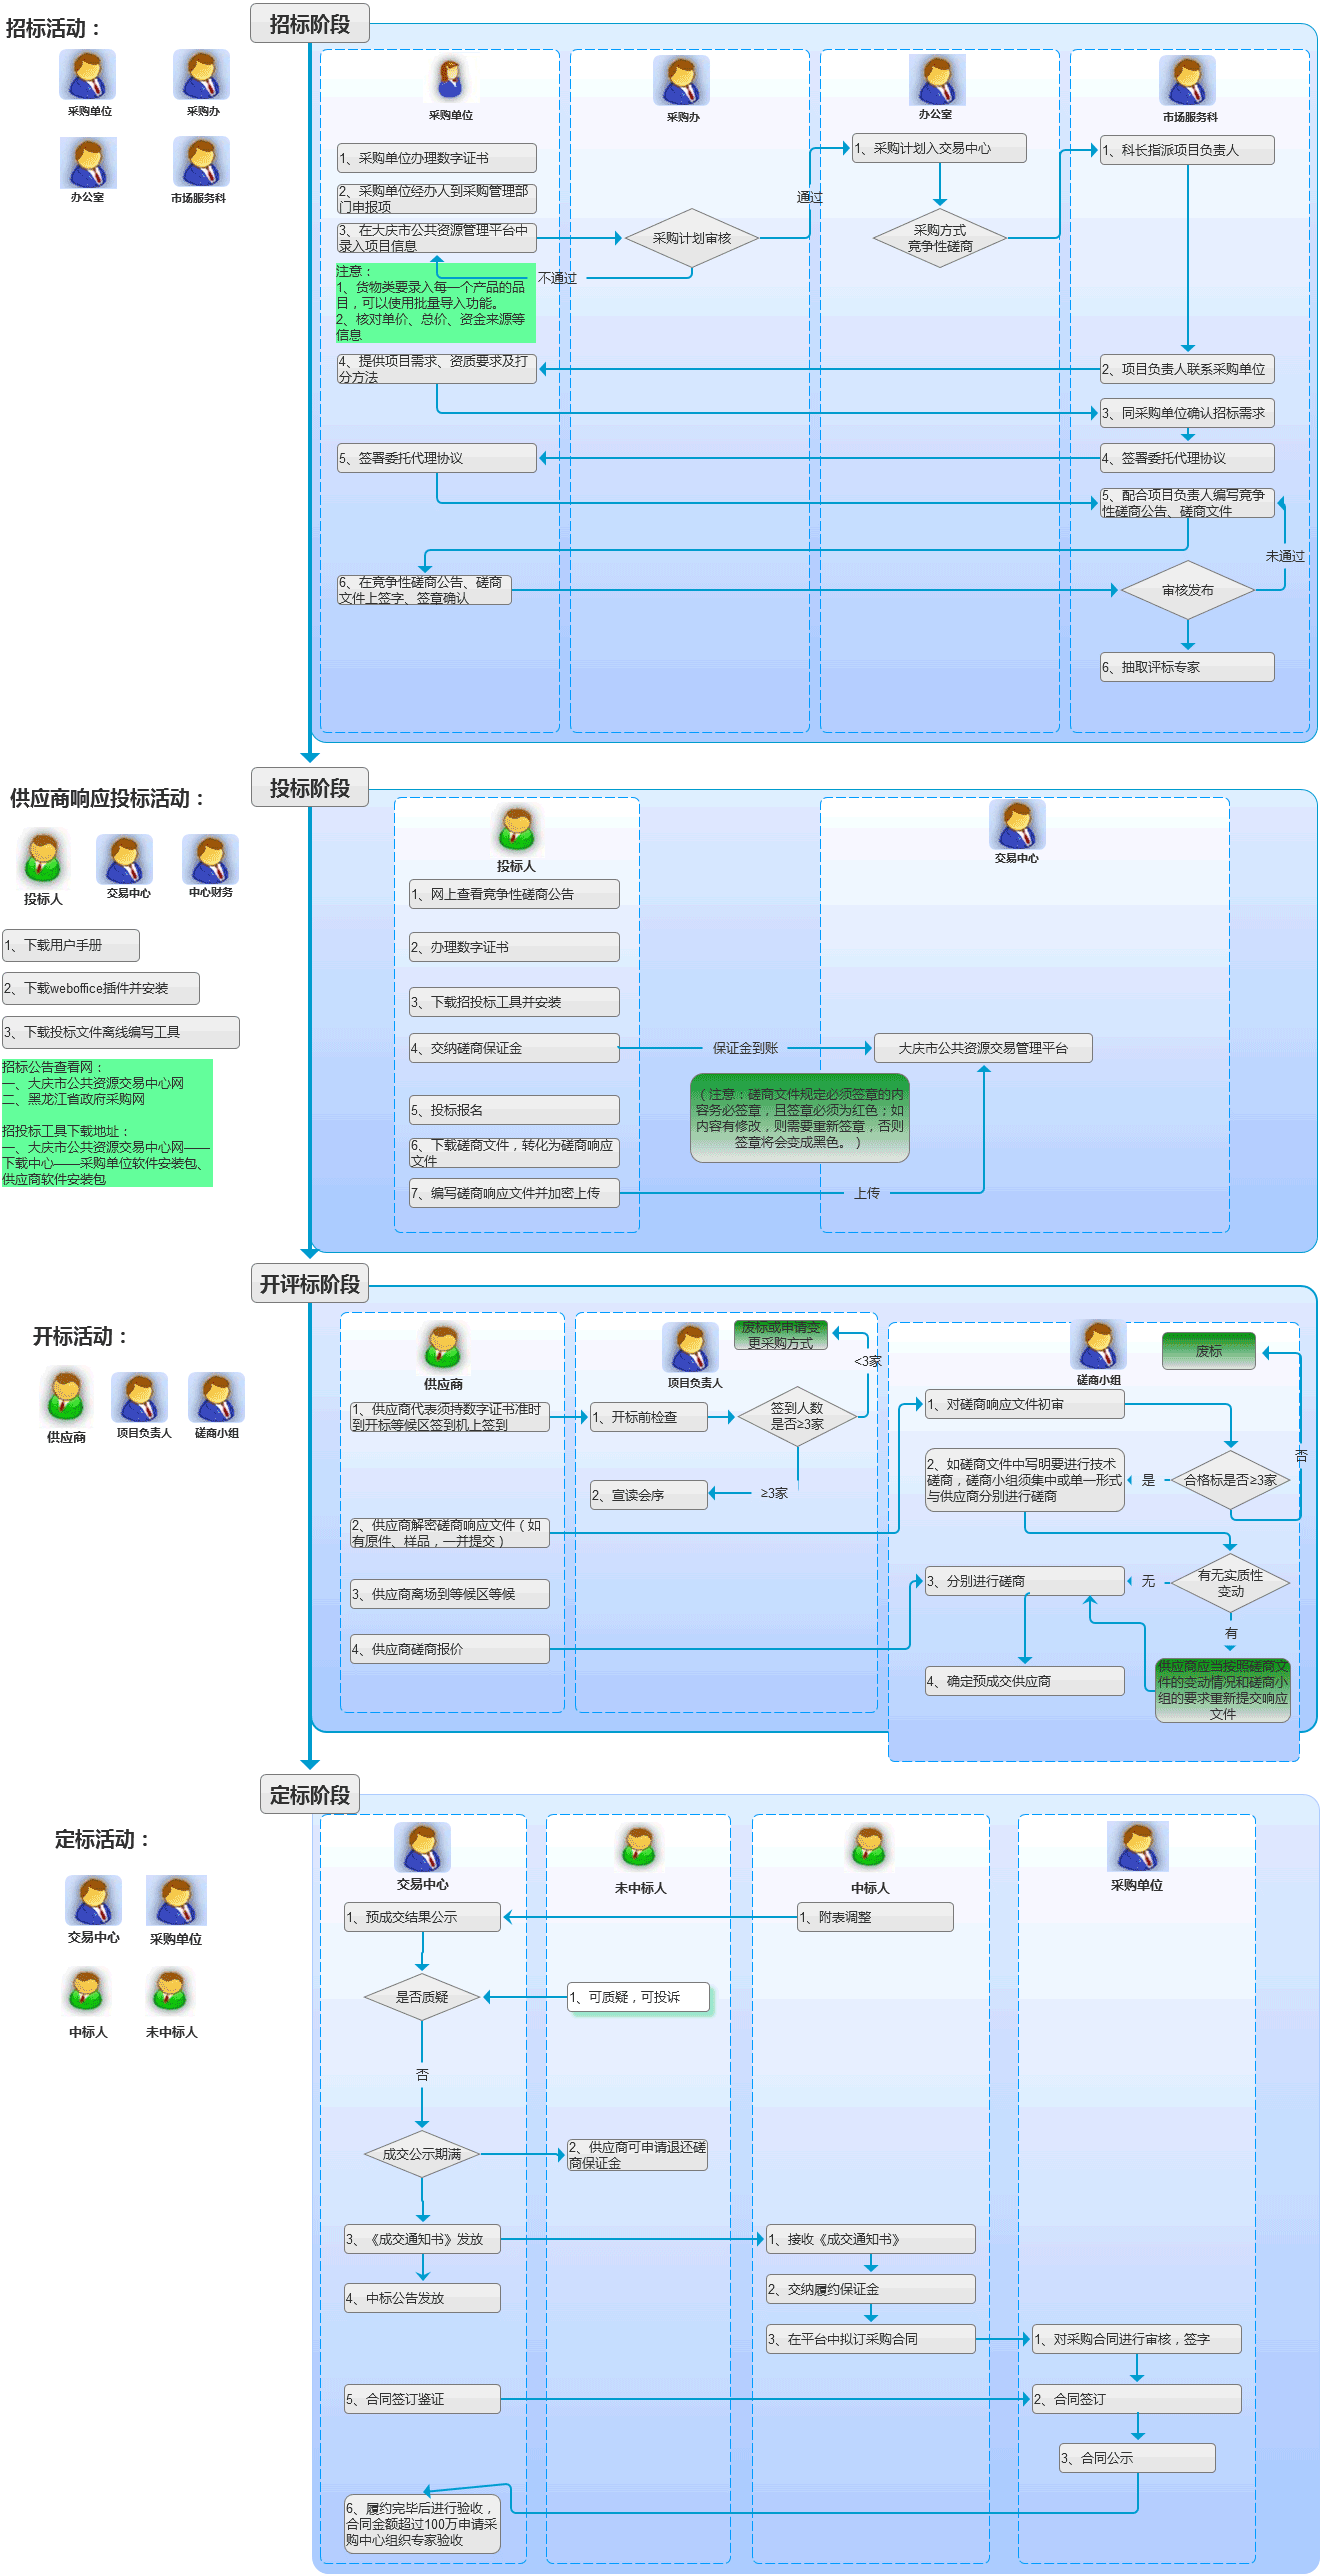Click the 大庆市公共资源交易管理平台 box
The image size is (1320, 2574).
pyautogui.click(x=983, y=1048)
